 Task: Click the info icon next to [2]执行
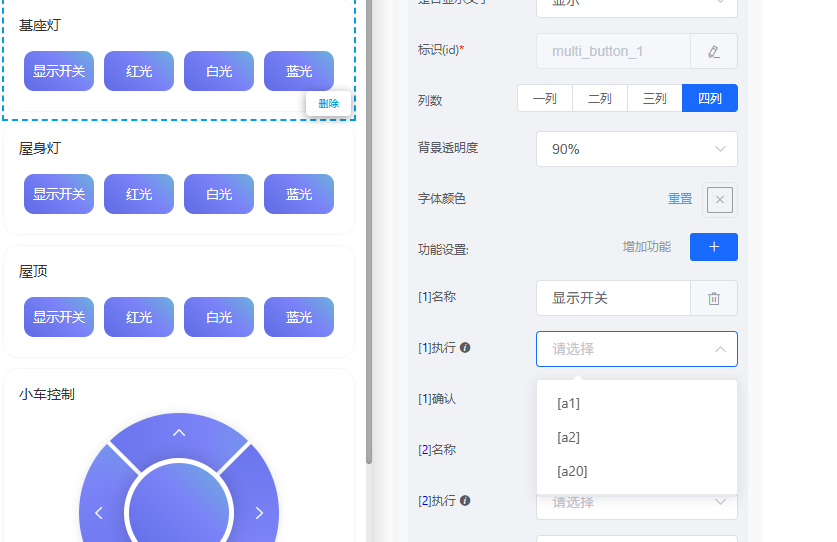coord(465,500)
